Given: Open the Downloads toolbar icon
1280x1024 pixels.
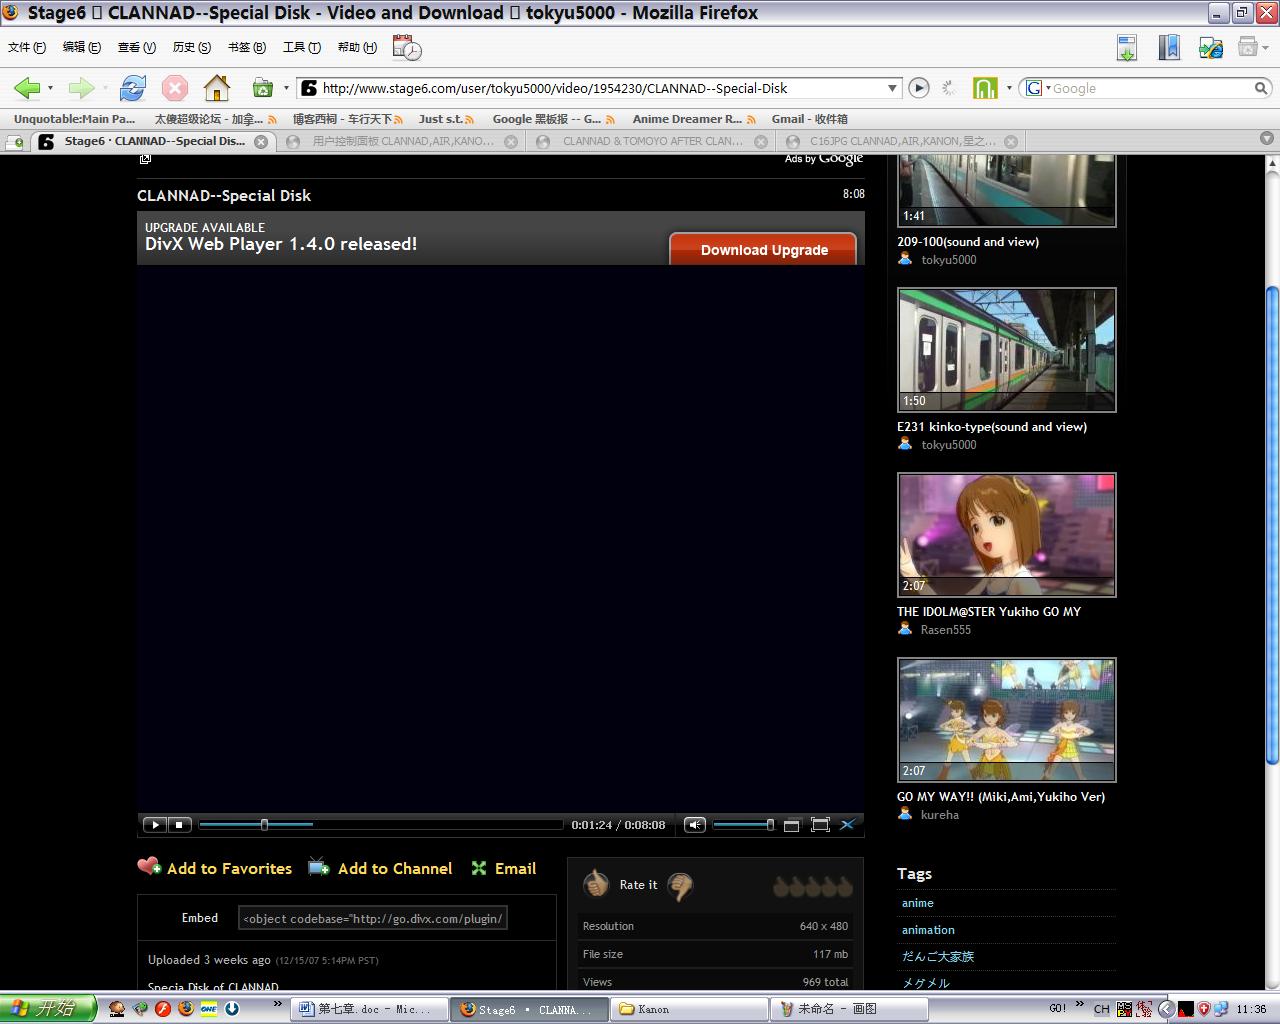Looking at the screenshot, I should click(x=1127, y=47).
